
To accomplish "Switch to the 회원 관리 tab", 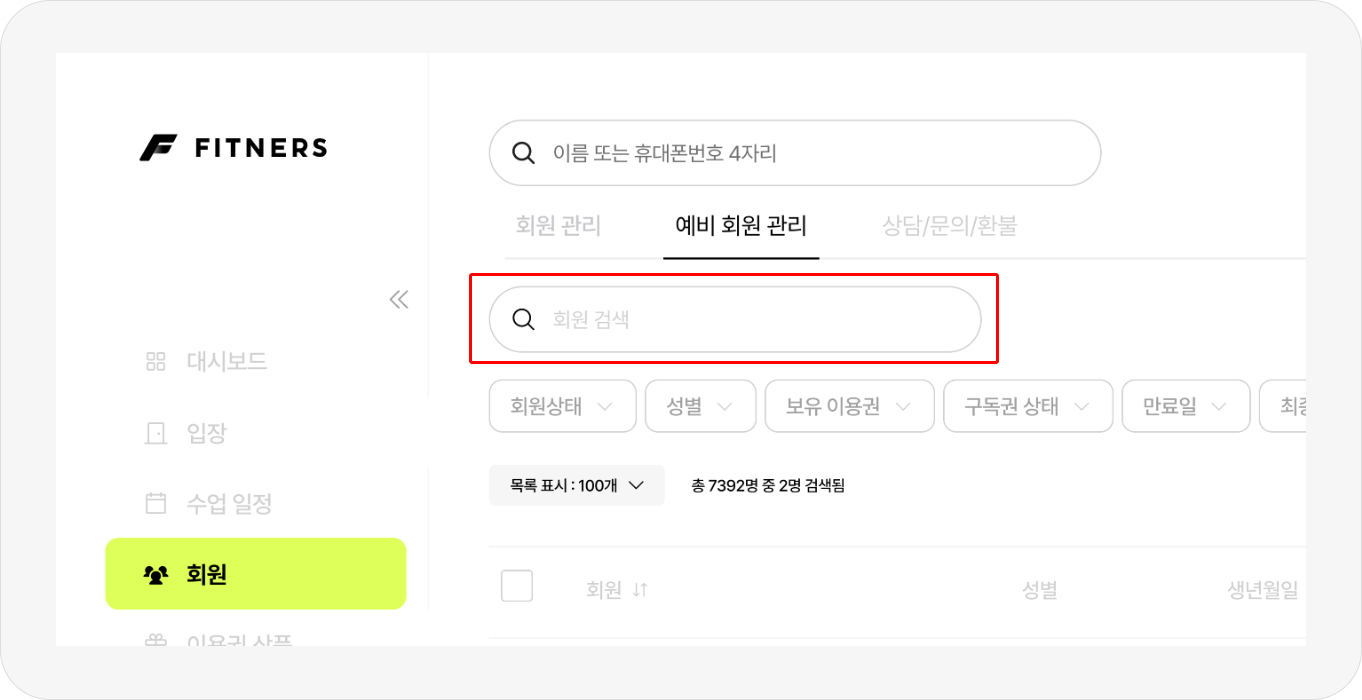I will click(x=558, y=226).
